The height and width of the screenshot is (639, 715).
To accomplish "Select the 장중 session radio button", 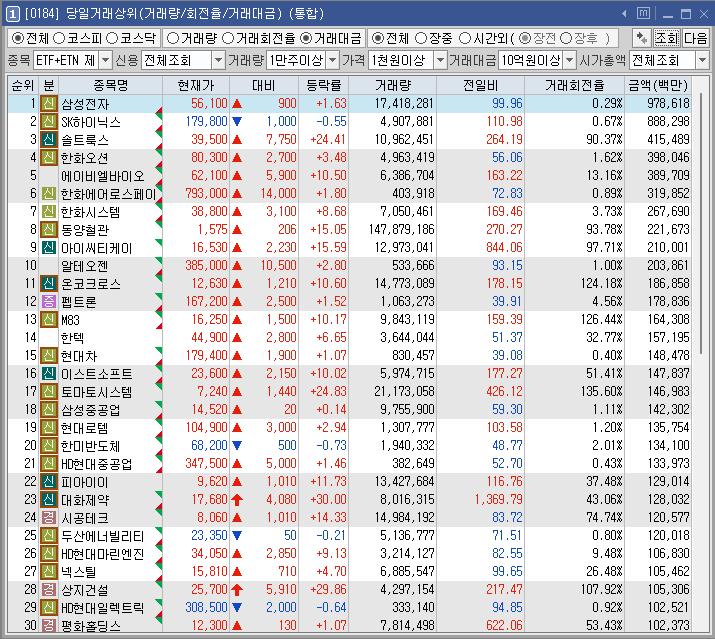I will pyautogui.click(x=421, y=38).
